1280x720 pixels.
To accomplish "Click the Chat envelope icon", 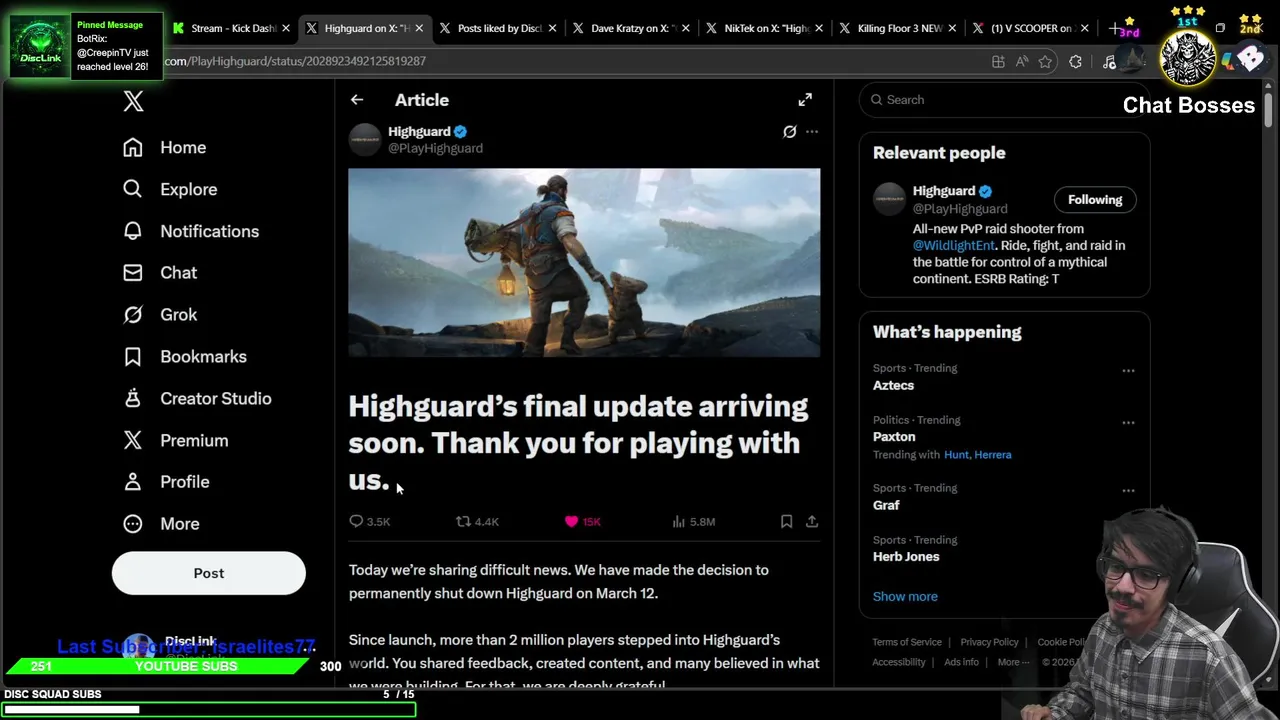I will tap(133, 272).
